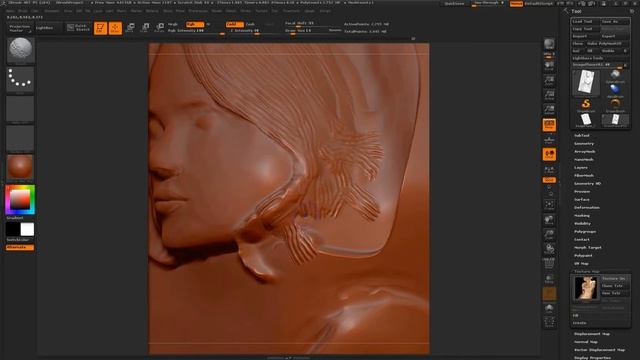The width and height of the screenshot is (640, 360).
Task: Expand the SubTool subpalette
Action: click(582, 136)
